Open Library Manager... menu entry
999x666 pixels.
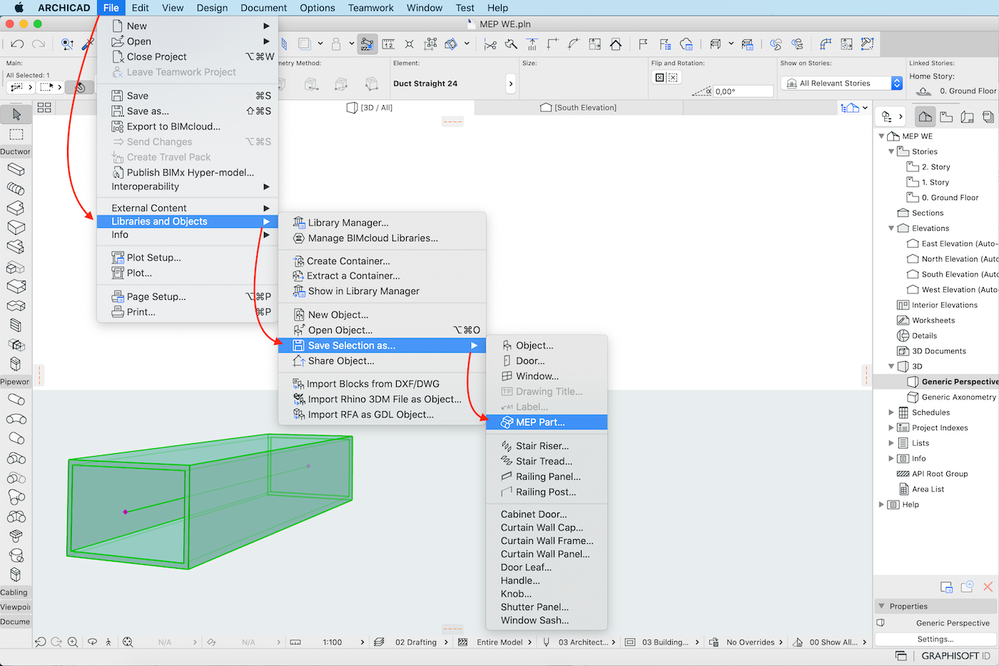click(382, 222)
